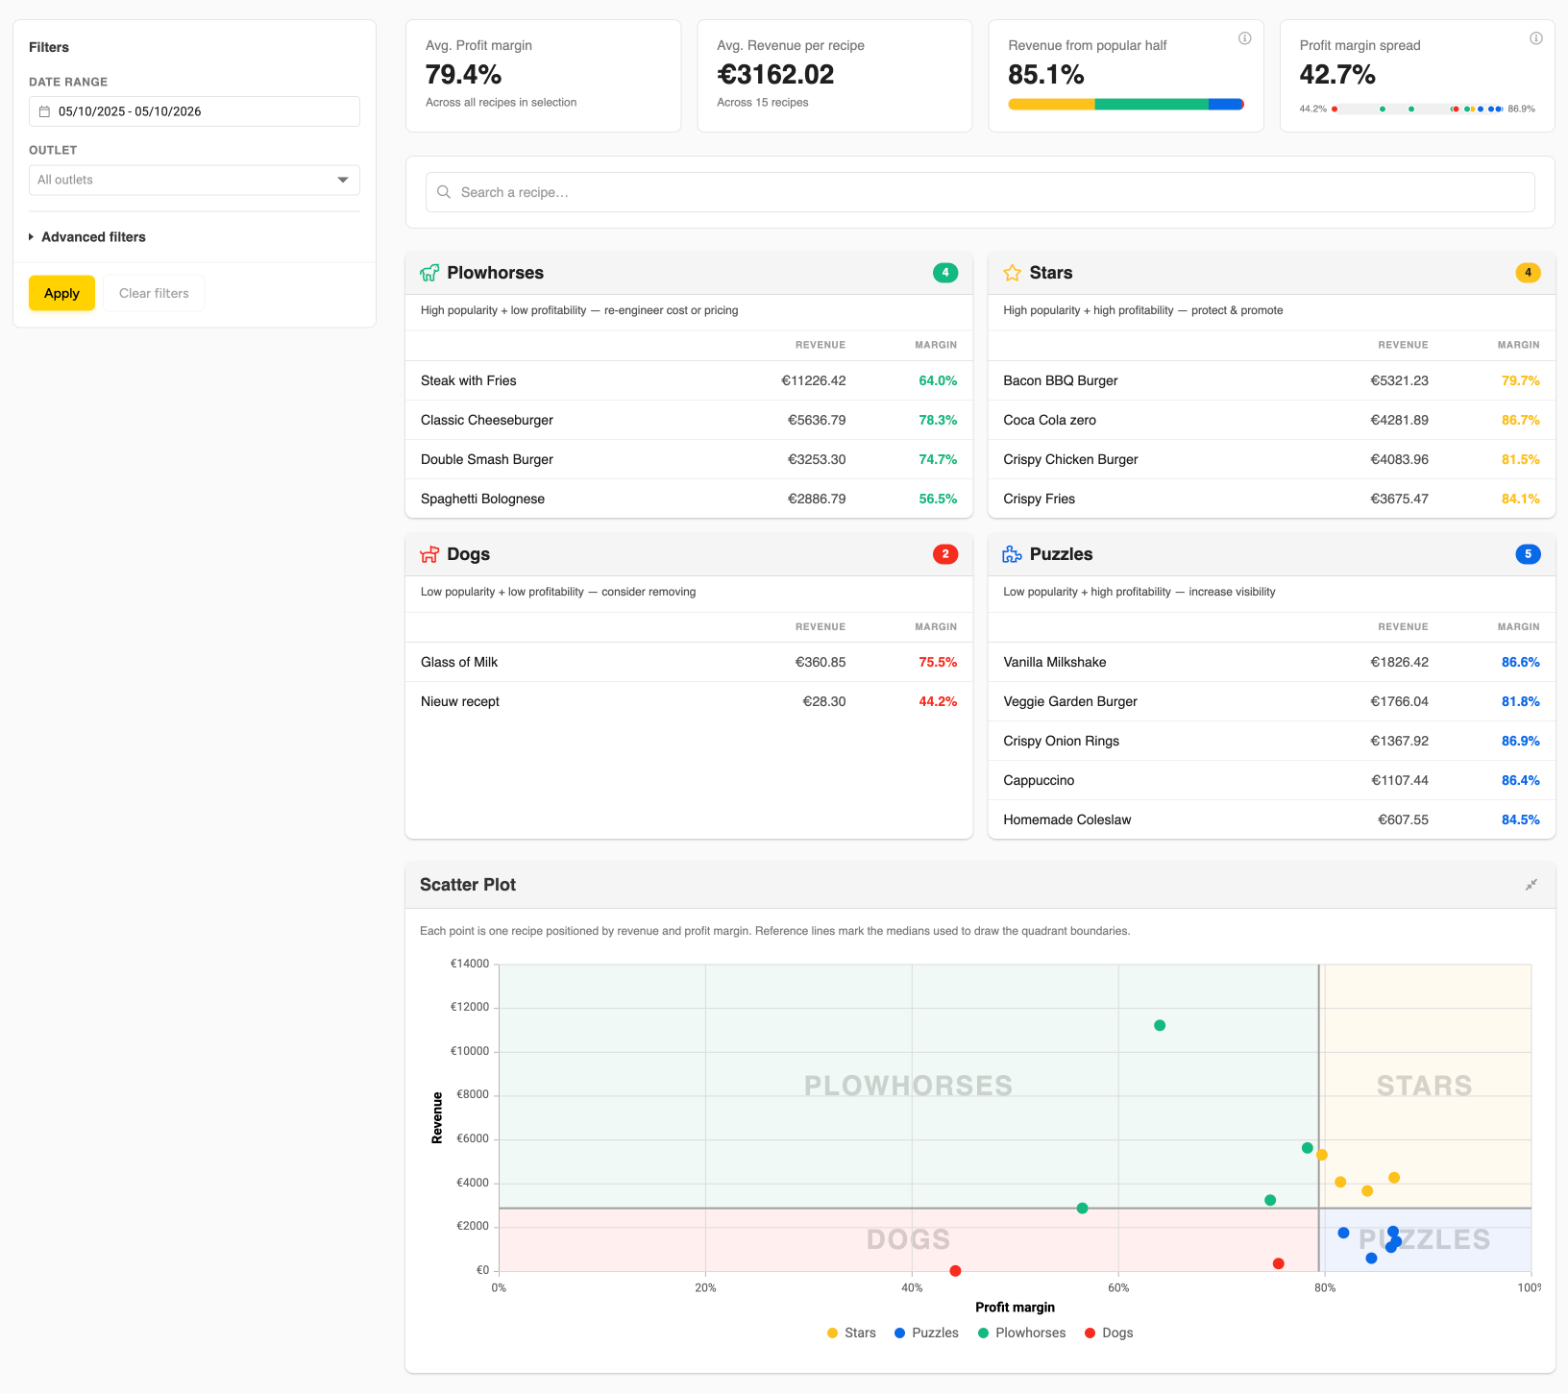Click the calendar icon in date range
1568x1394 pixels.
click(44, 112)
